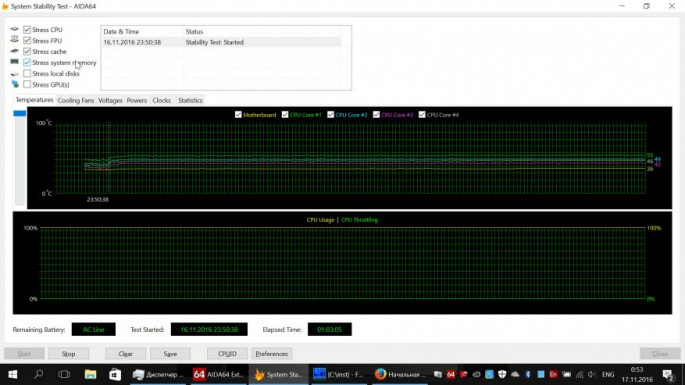Open the Preferences dialog
This screenshot has height=385, width=685.
coord(272,354)
